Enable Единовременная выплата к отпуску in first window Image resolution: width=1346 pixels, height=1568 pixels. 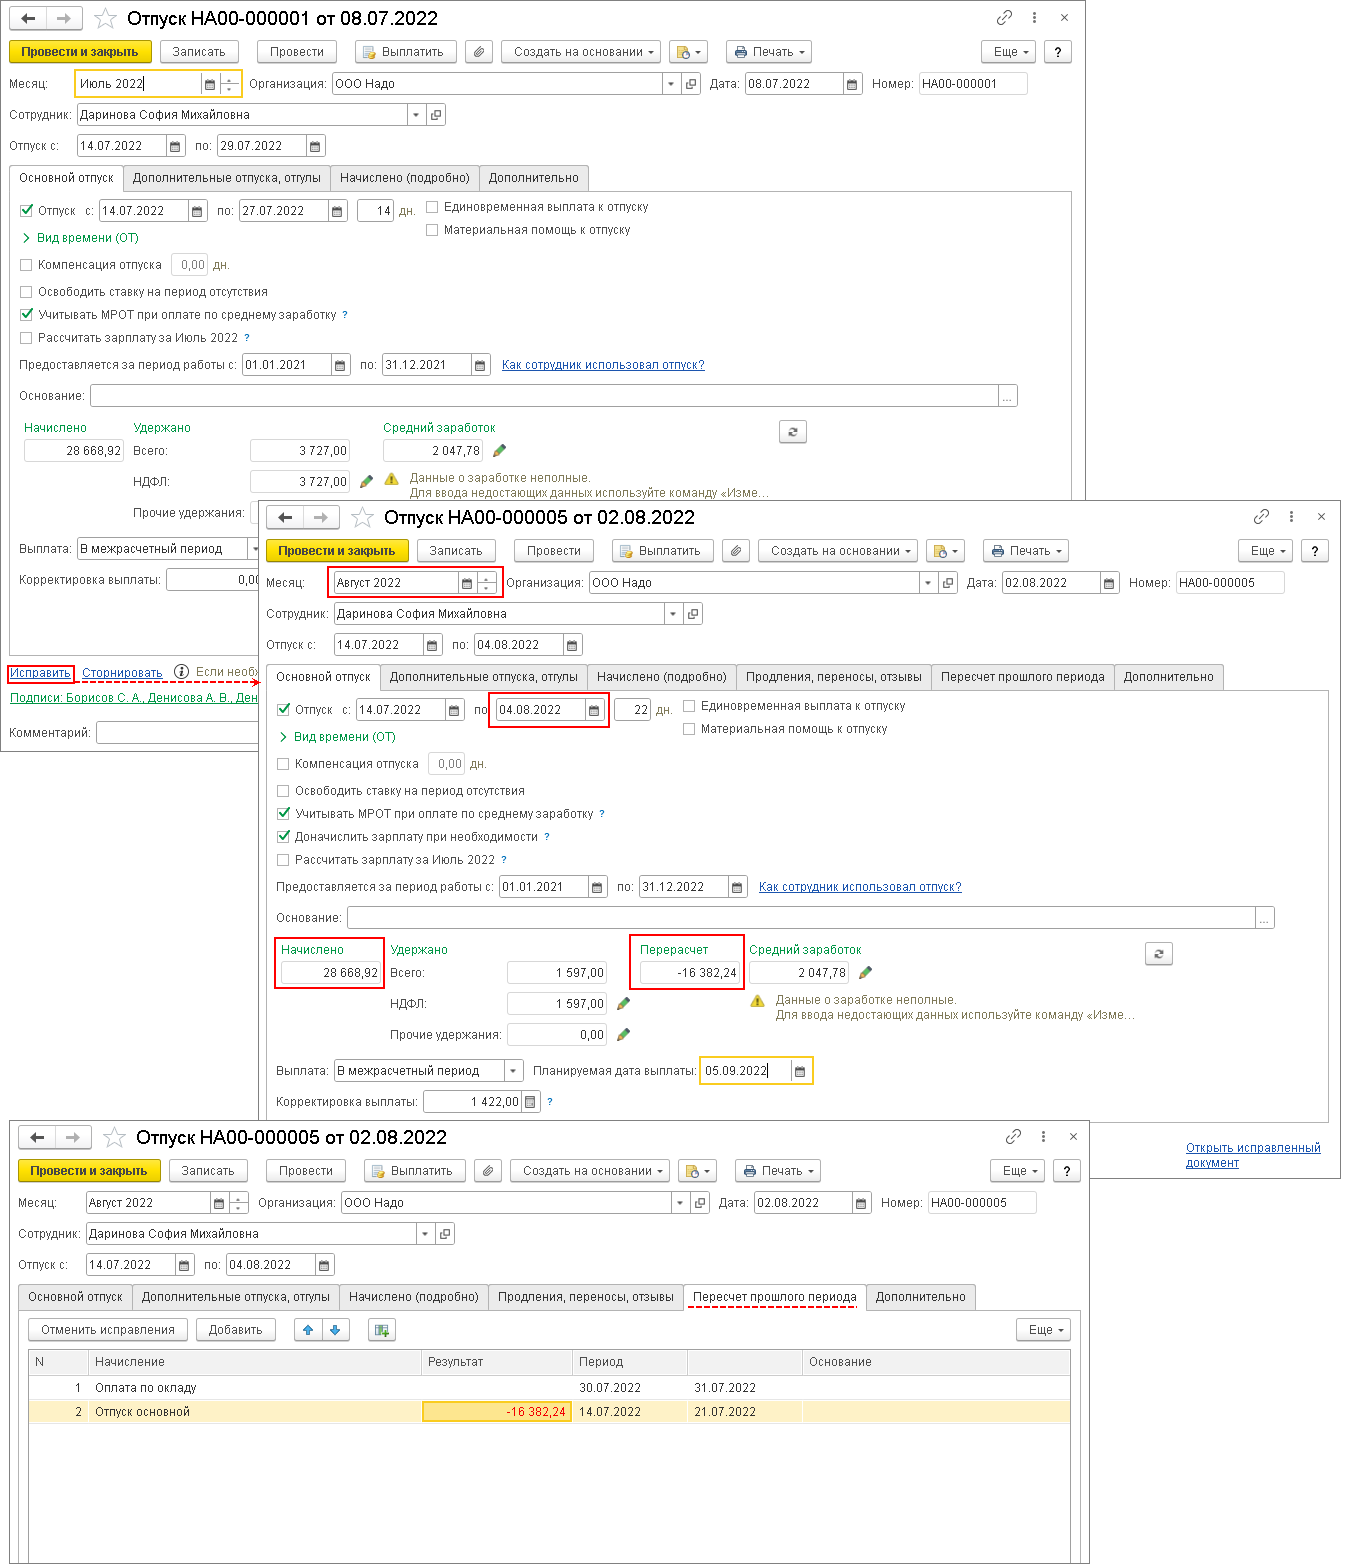[x=432, y=207]
